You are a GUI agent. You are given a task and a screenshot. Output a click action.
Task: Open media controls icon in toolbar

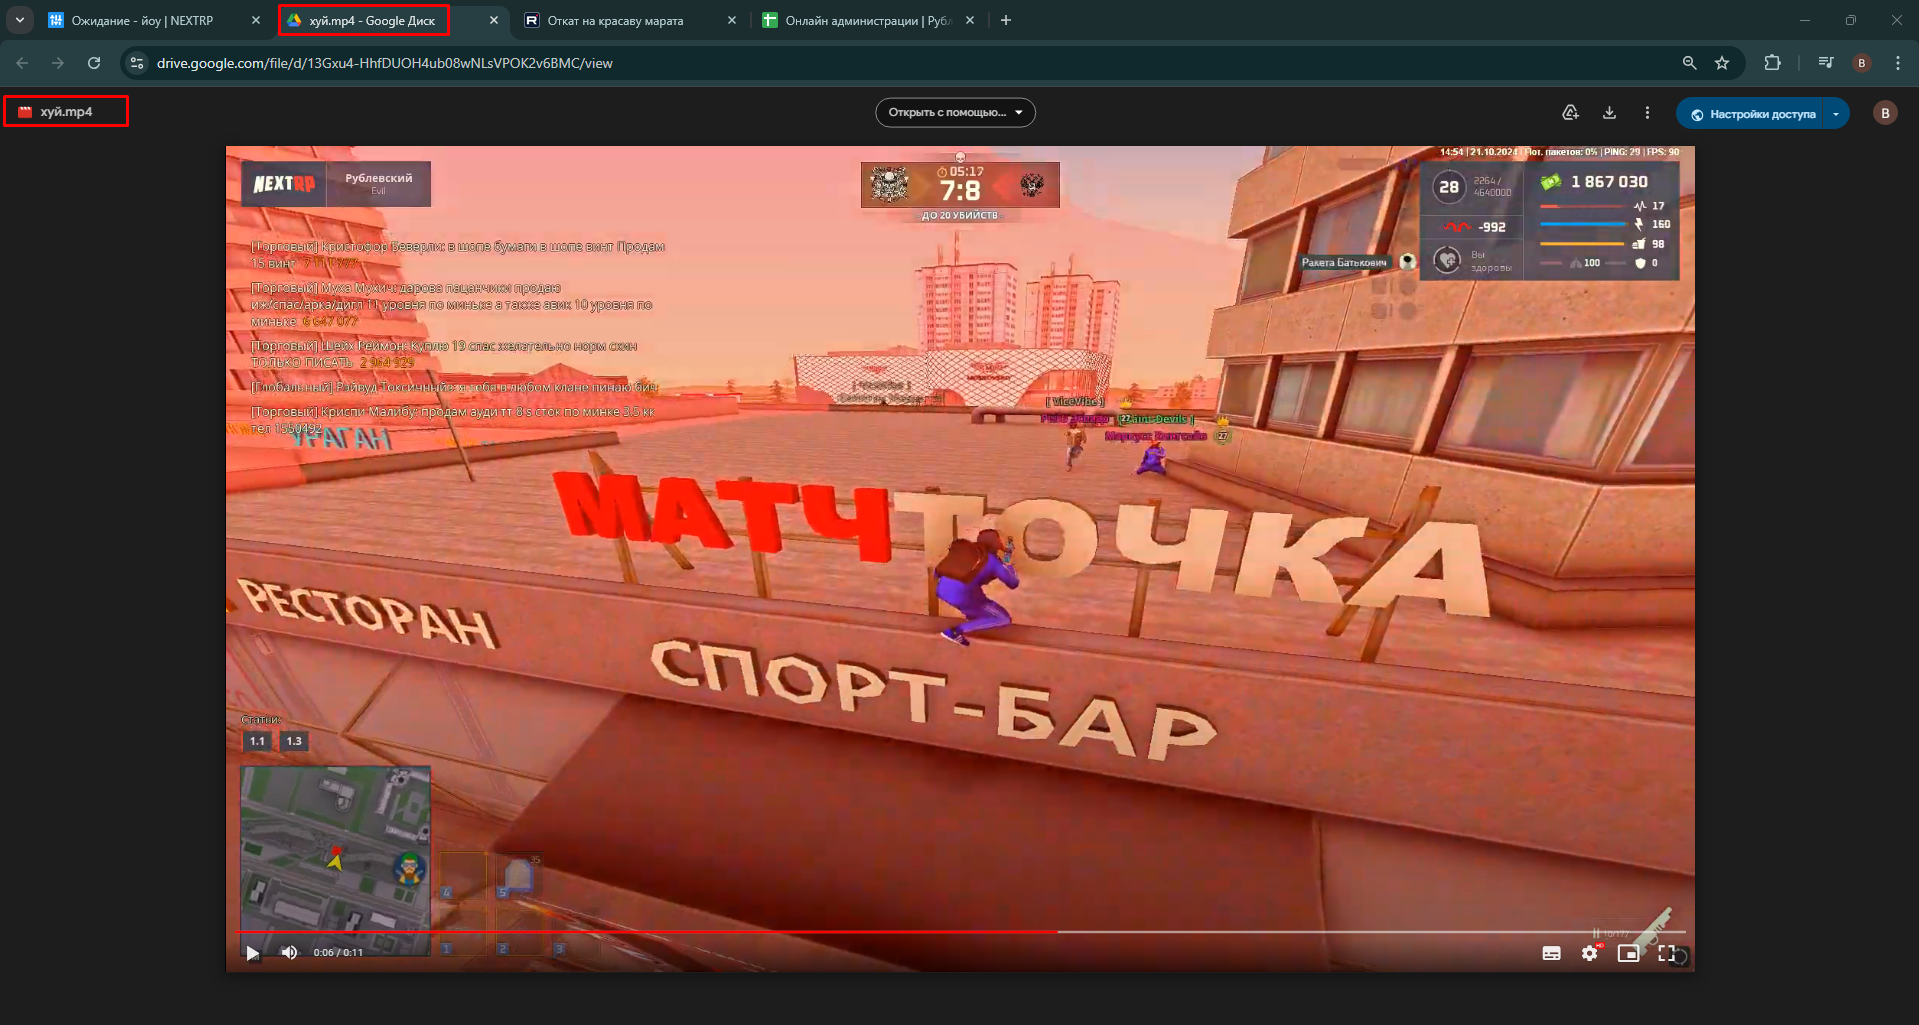(x=1826, y=63)
